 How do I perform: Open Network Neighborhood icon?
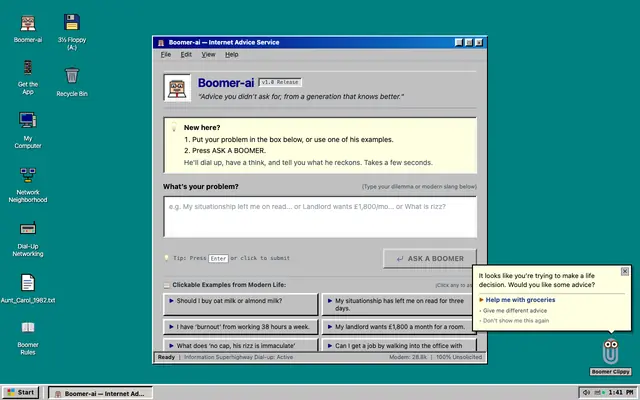(x=28, y=185)
